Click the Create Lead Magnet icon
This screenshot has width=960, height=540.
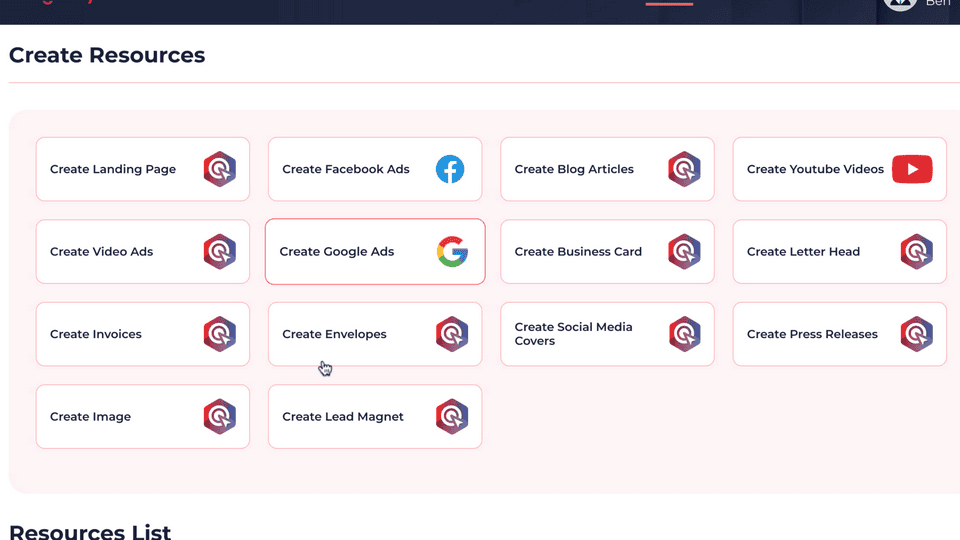click(452, 417)
